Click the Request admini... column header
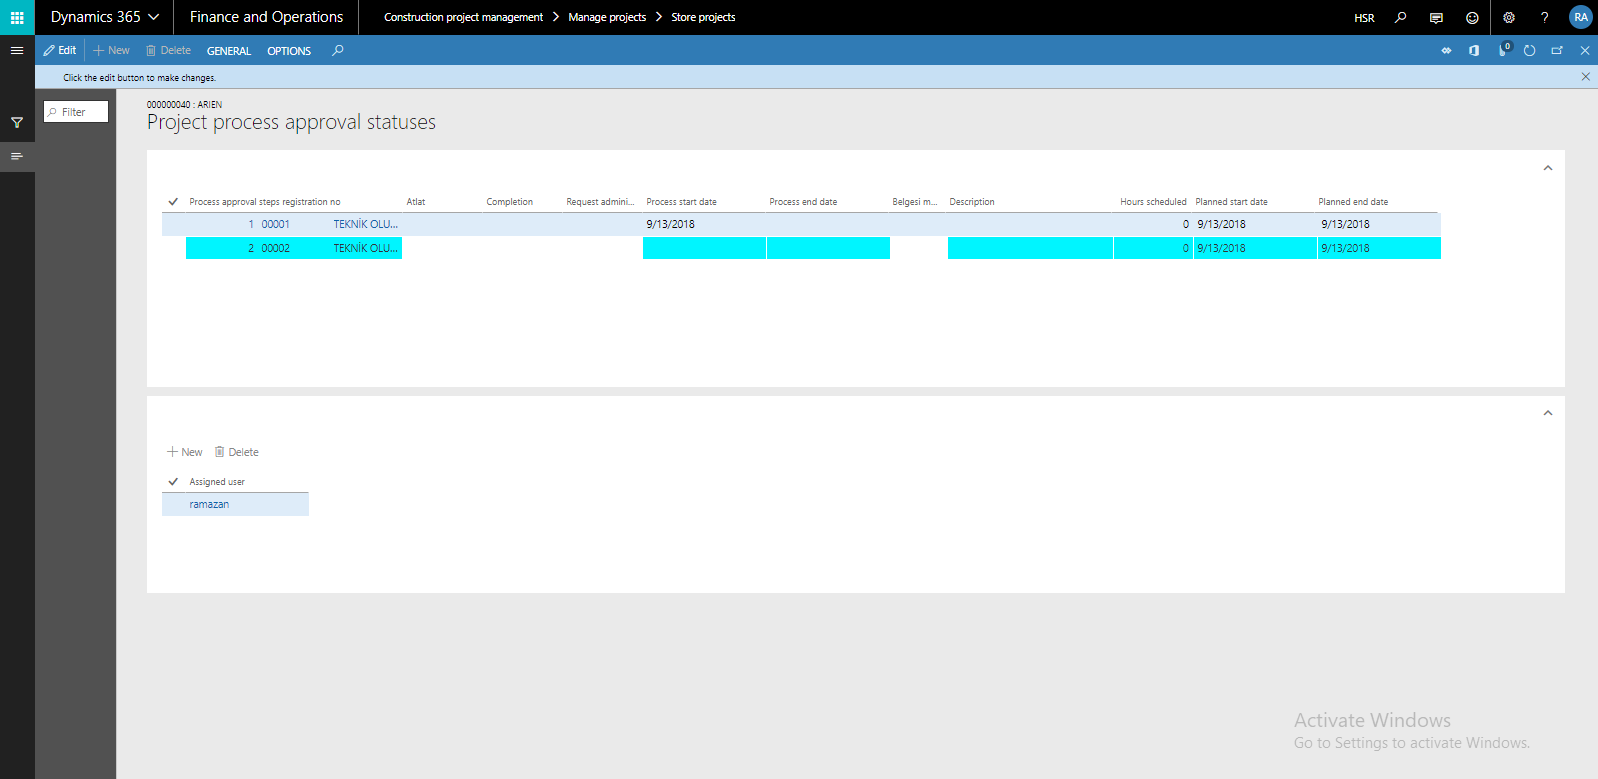Viewport: 1598px width, 779px height. 600,202
